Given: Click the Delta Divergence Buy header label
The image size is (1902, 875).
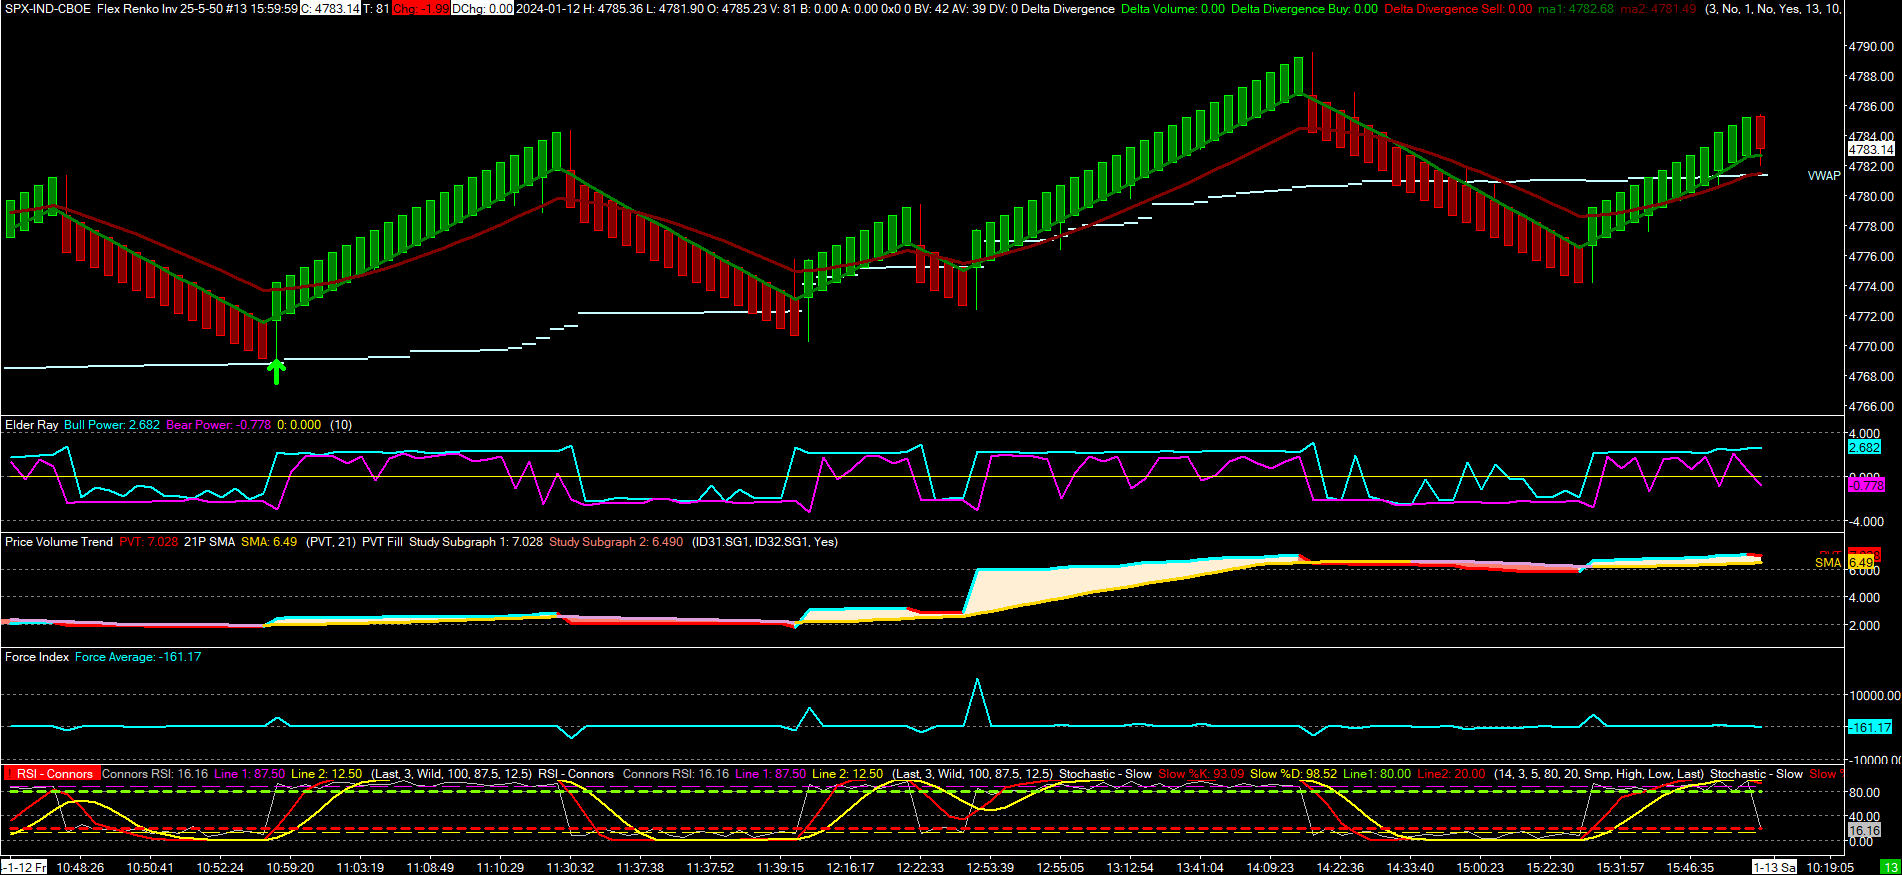Looking at the screenshot, I should click(x=1304, y=8).
